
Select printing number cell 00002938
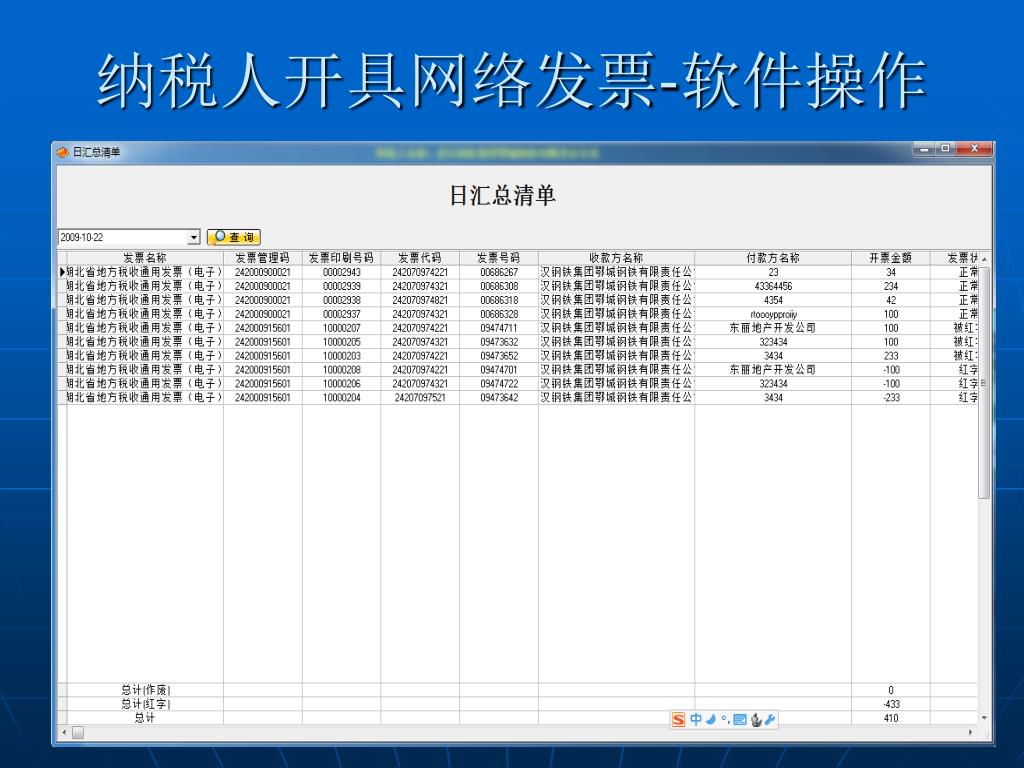click(342, 300)
